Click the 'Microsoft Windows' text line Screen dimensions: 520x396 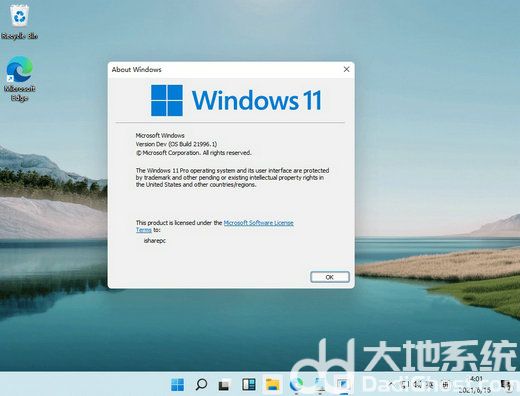pos(160,135)
